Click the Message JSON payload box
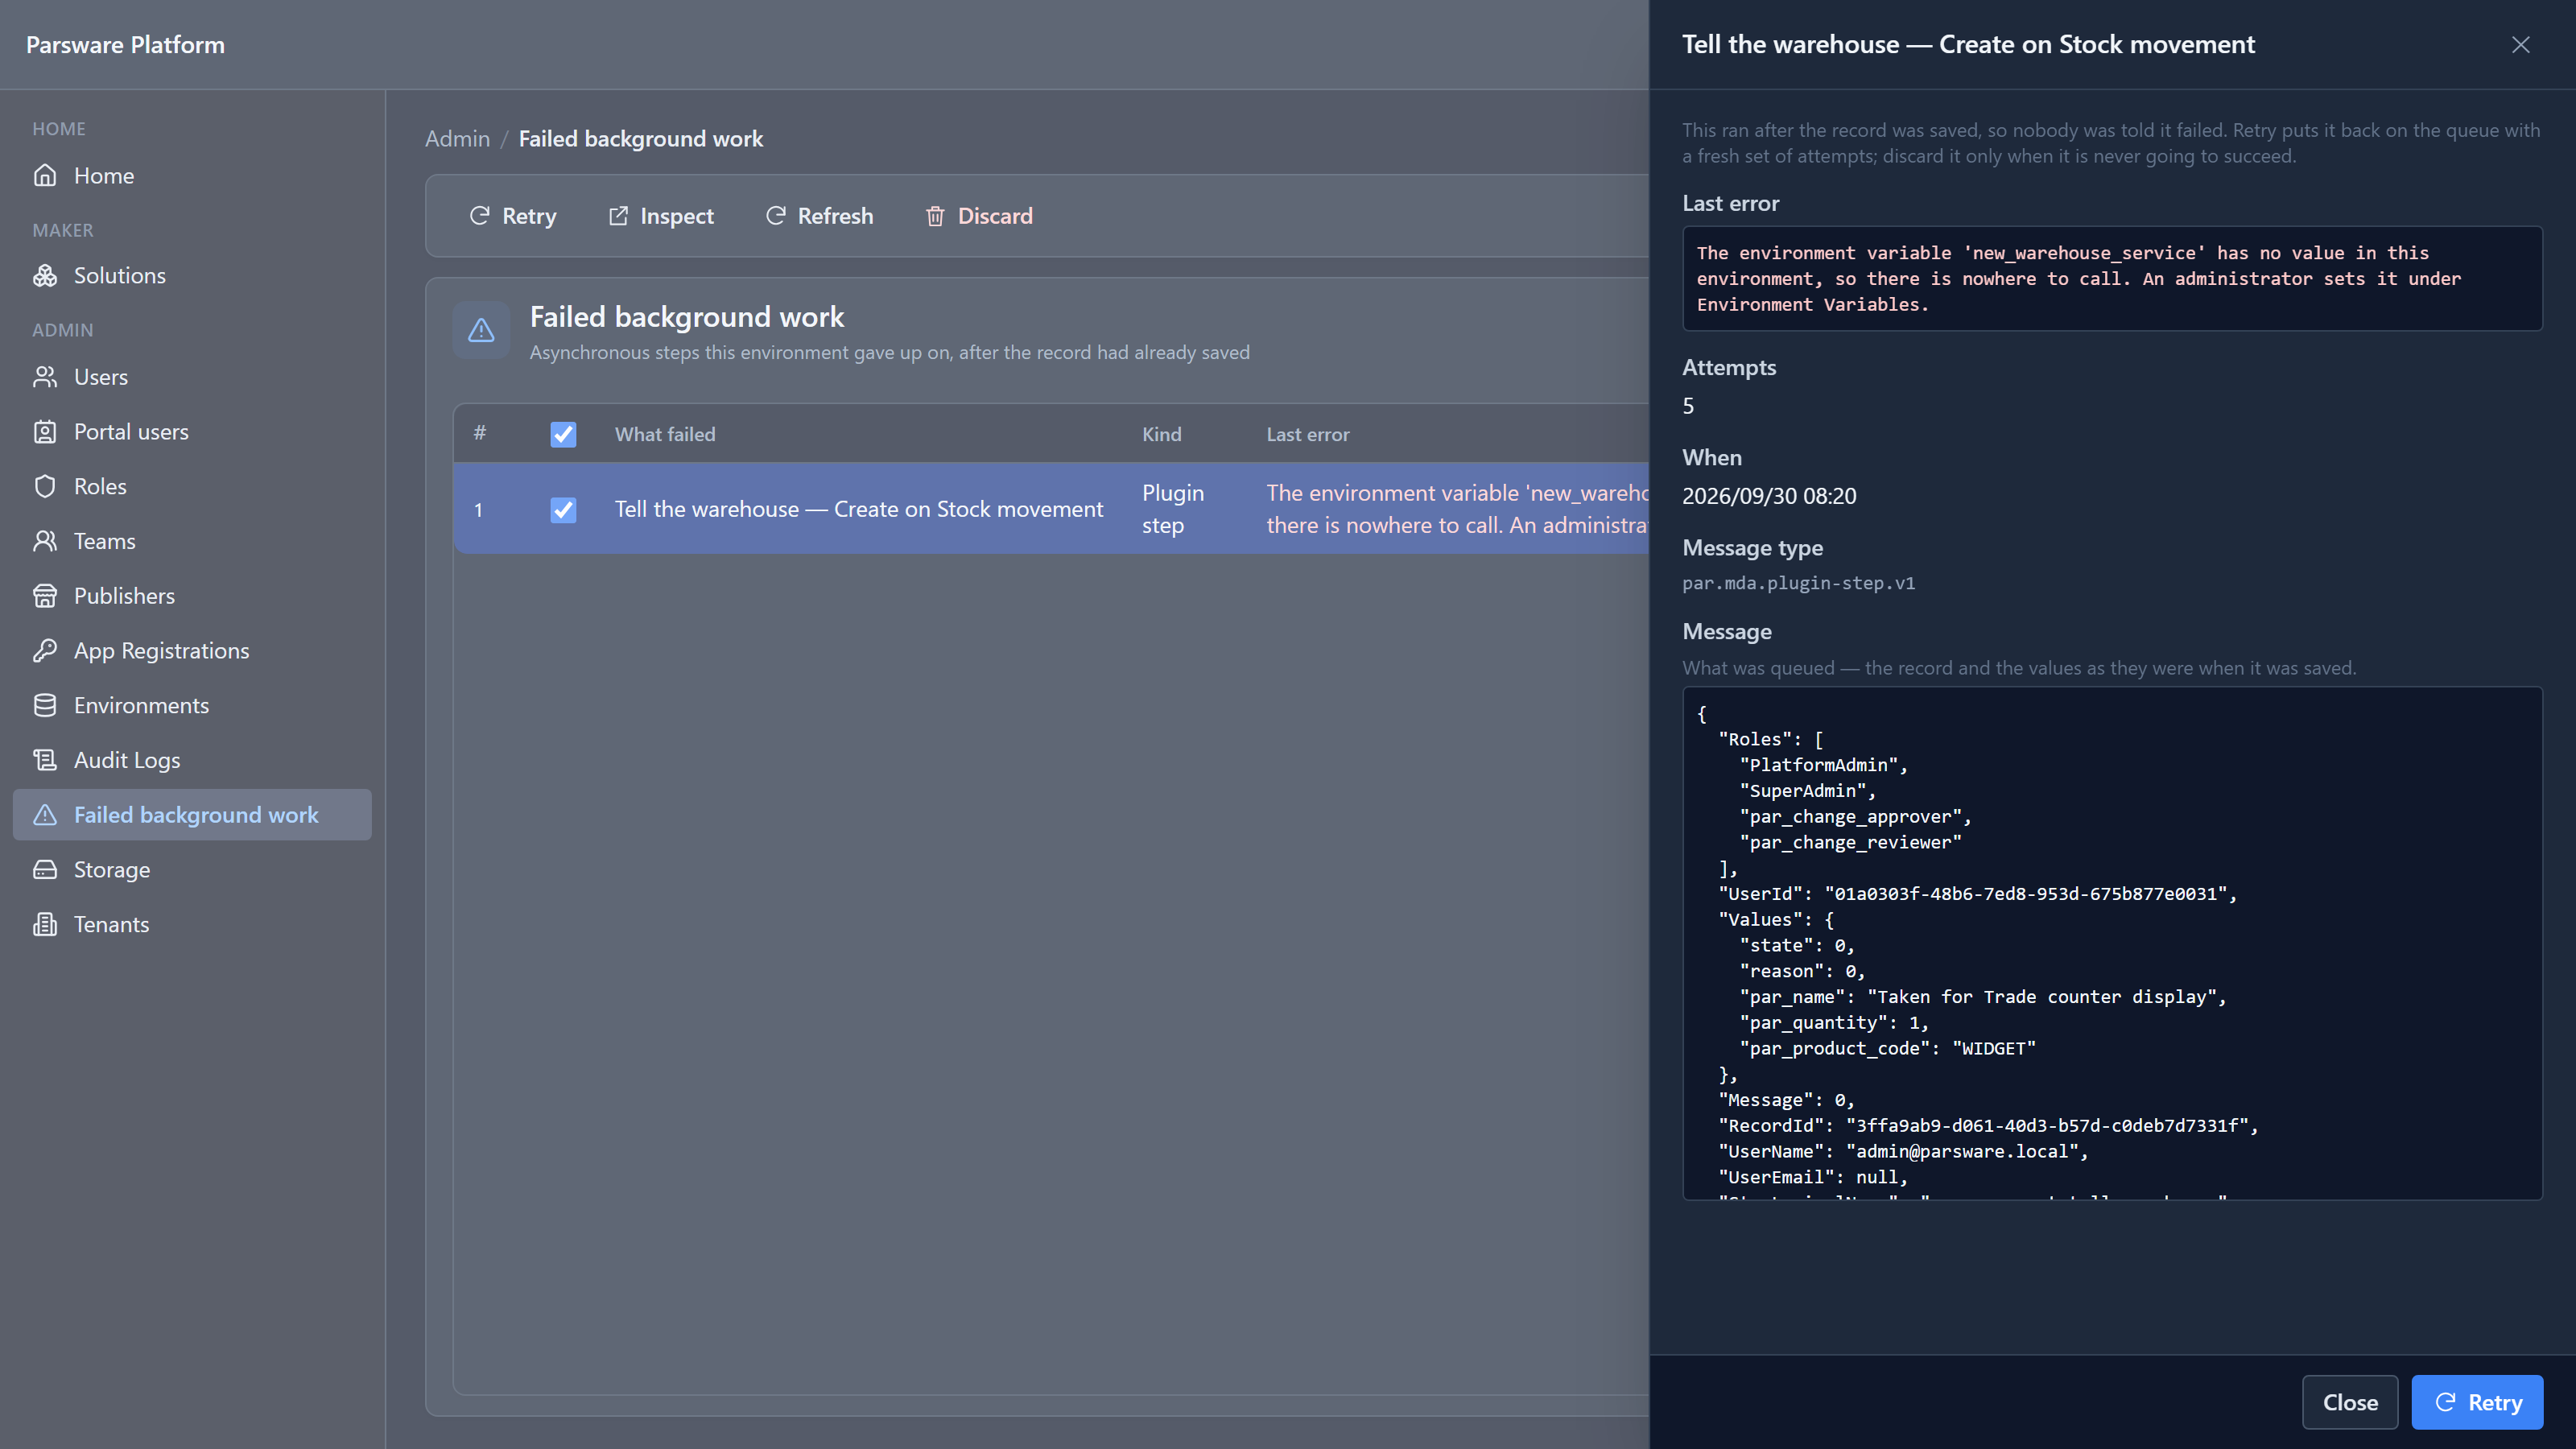Image resolution: width=2576 pixels, height=1449 pixels. tap(2112, 943)
